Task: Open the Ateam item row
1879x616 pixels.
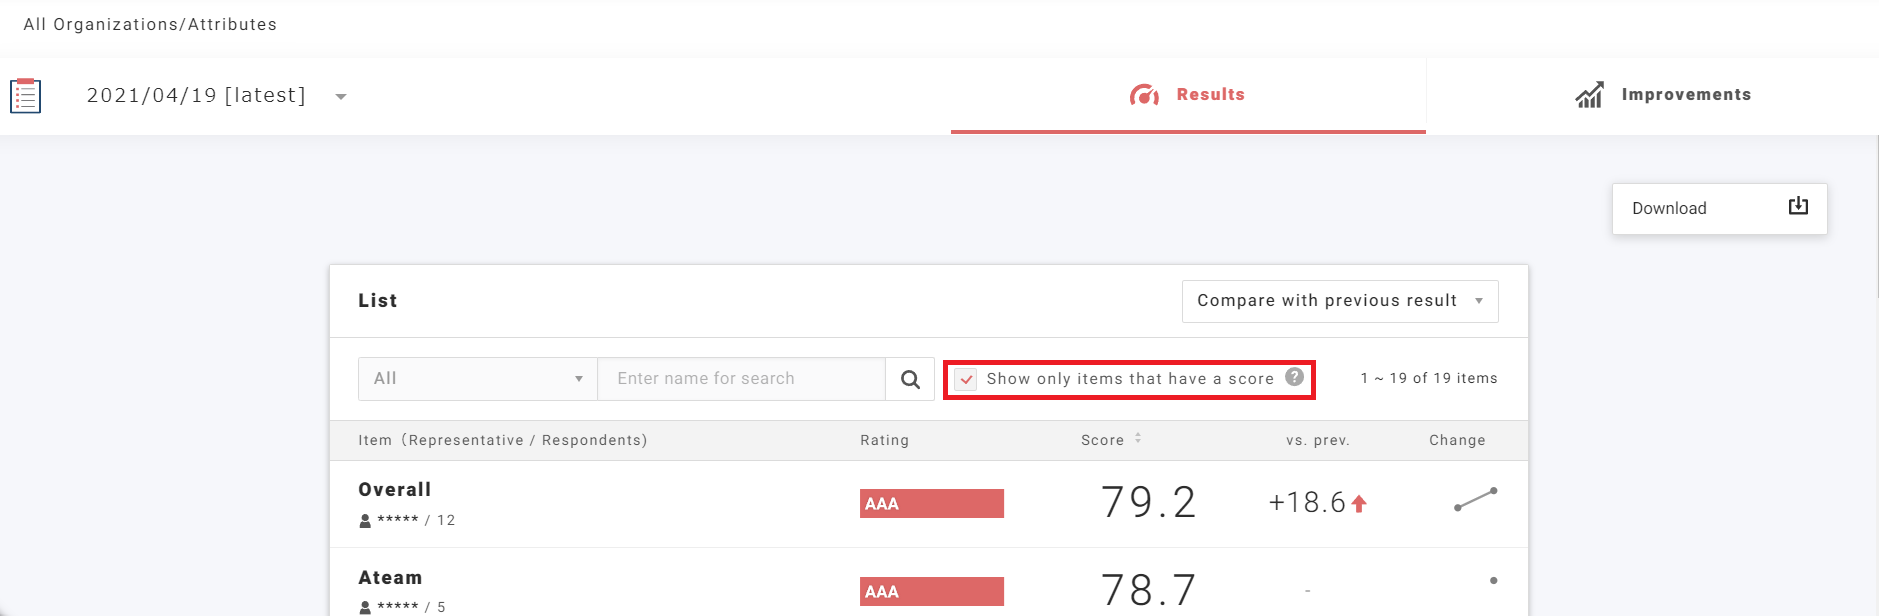Action: [x=390, y=578]
